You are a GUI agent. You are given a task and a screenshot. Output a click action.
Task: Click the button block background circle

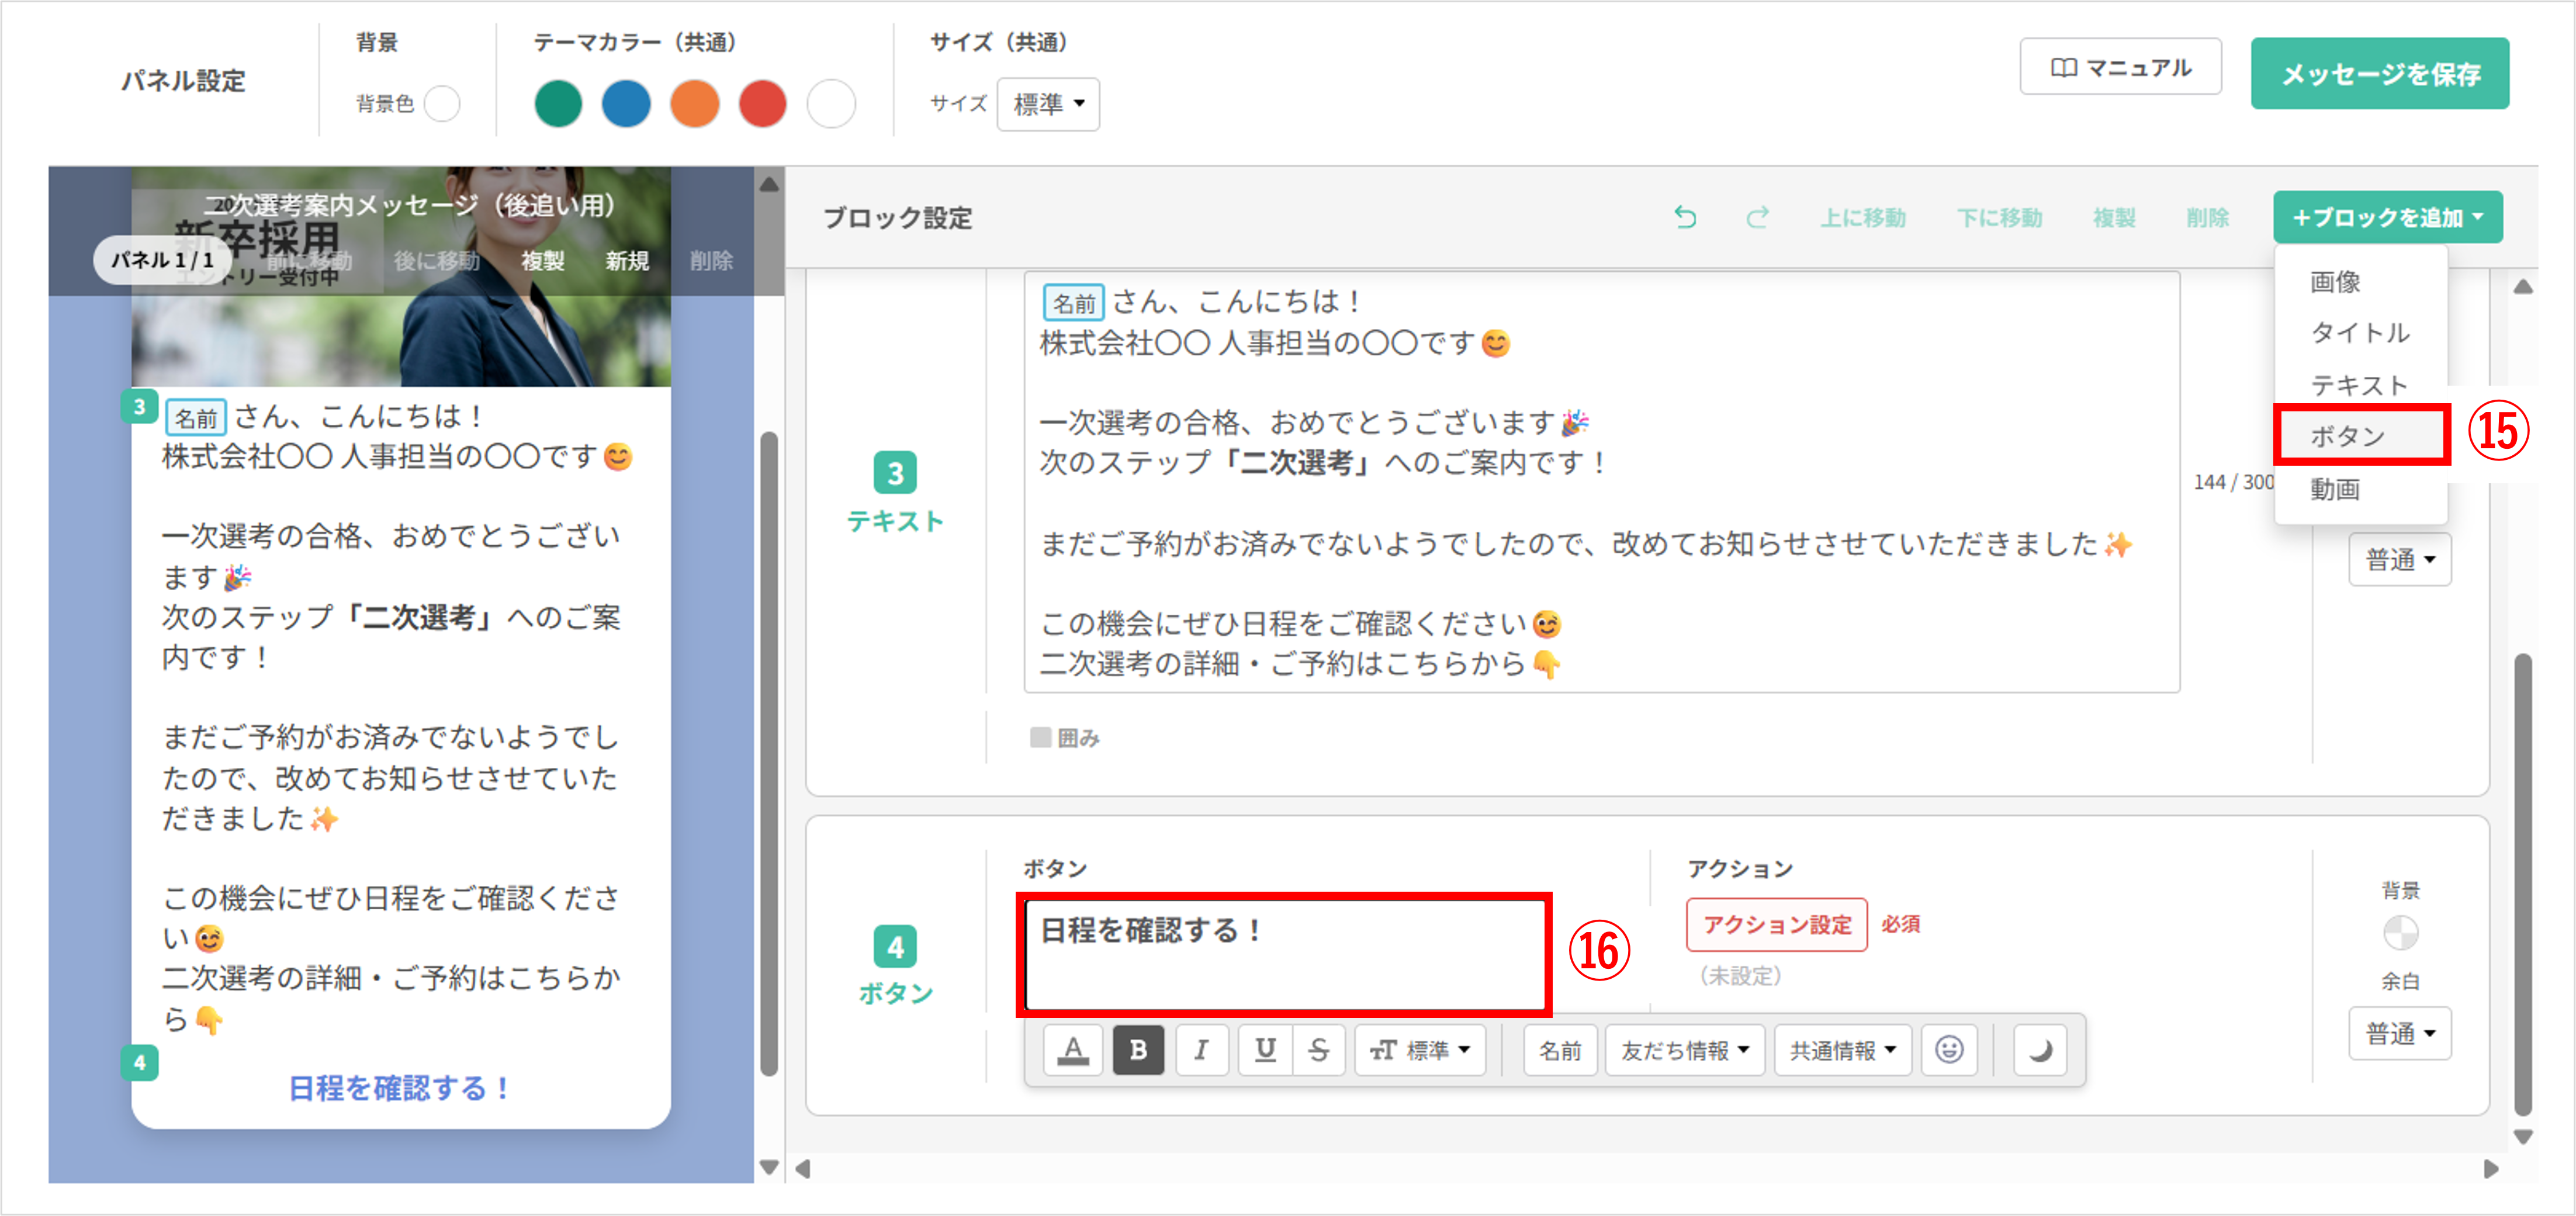pos(2400,932)
